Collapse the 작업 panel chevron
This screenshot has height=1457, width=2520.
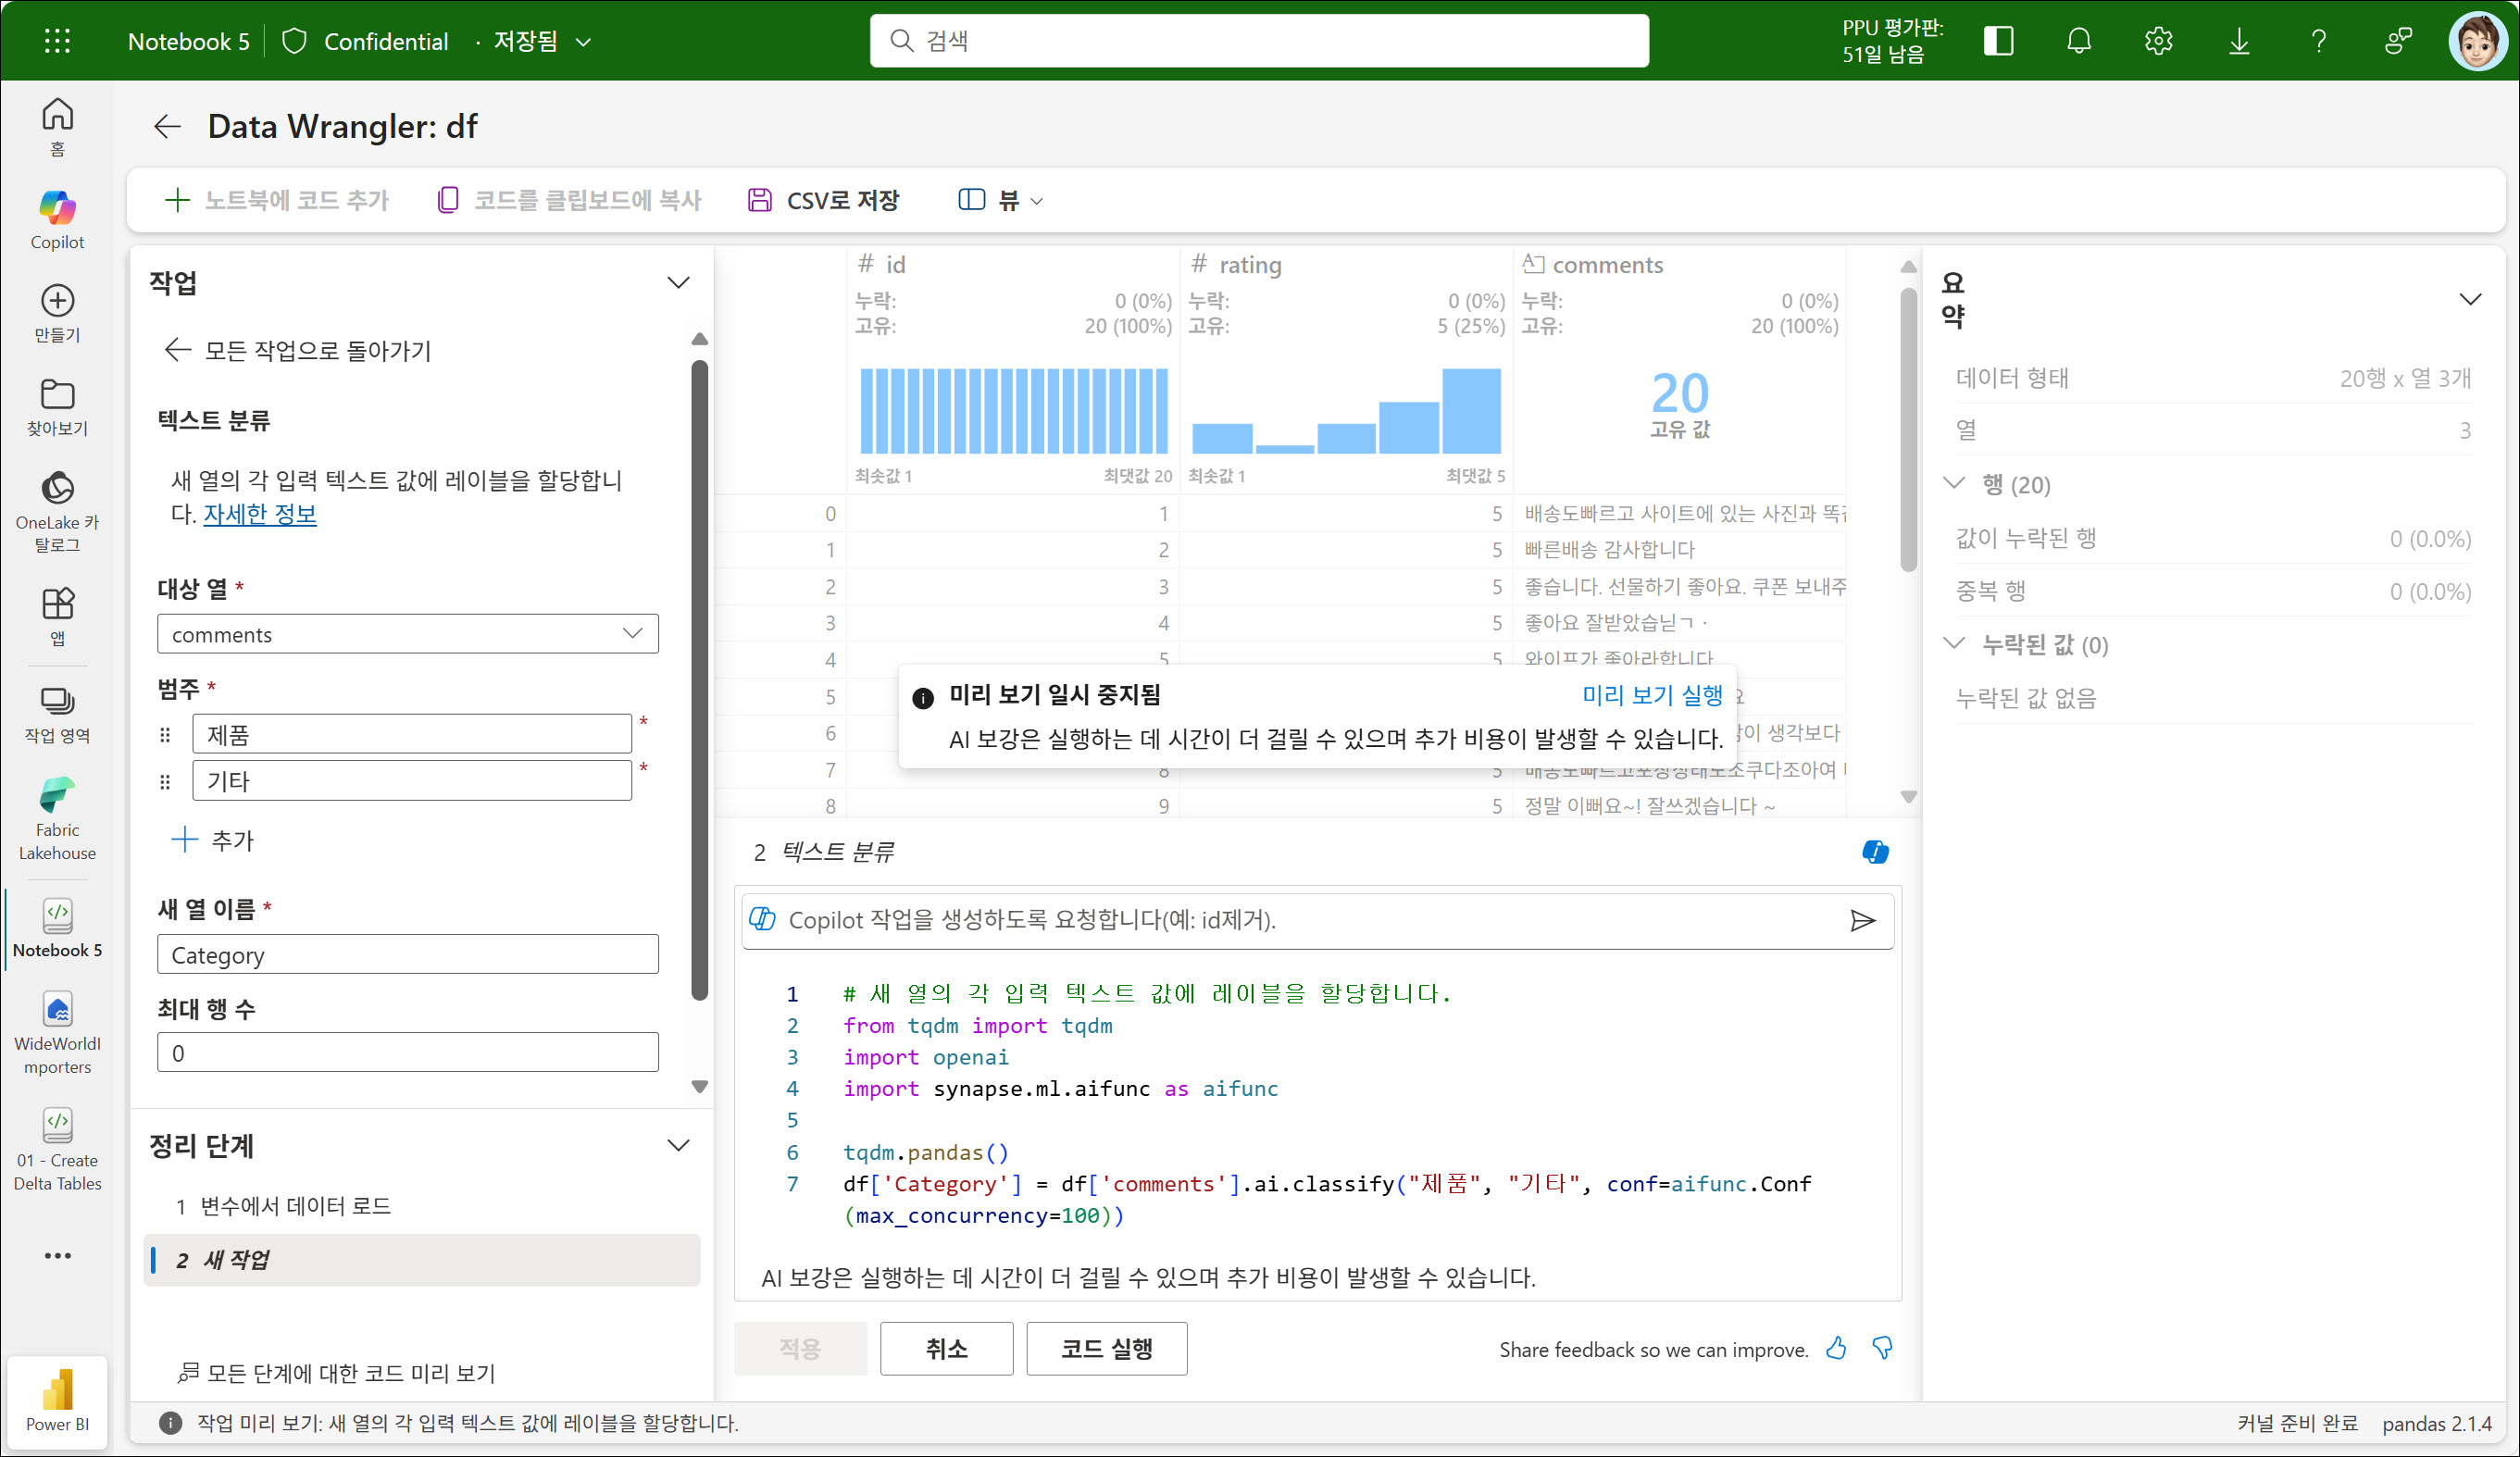click(x=678, y=283)
